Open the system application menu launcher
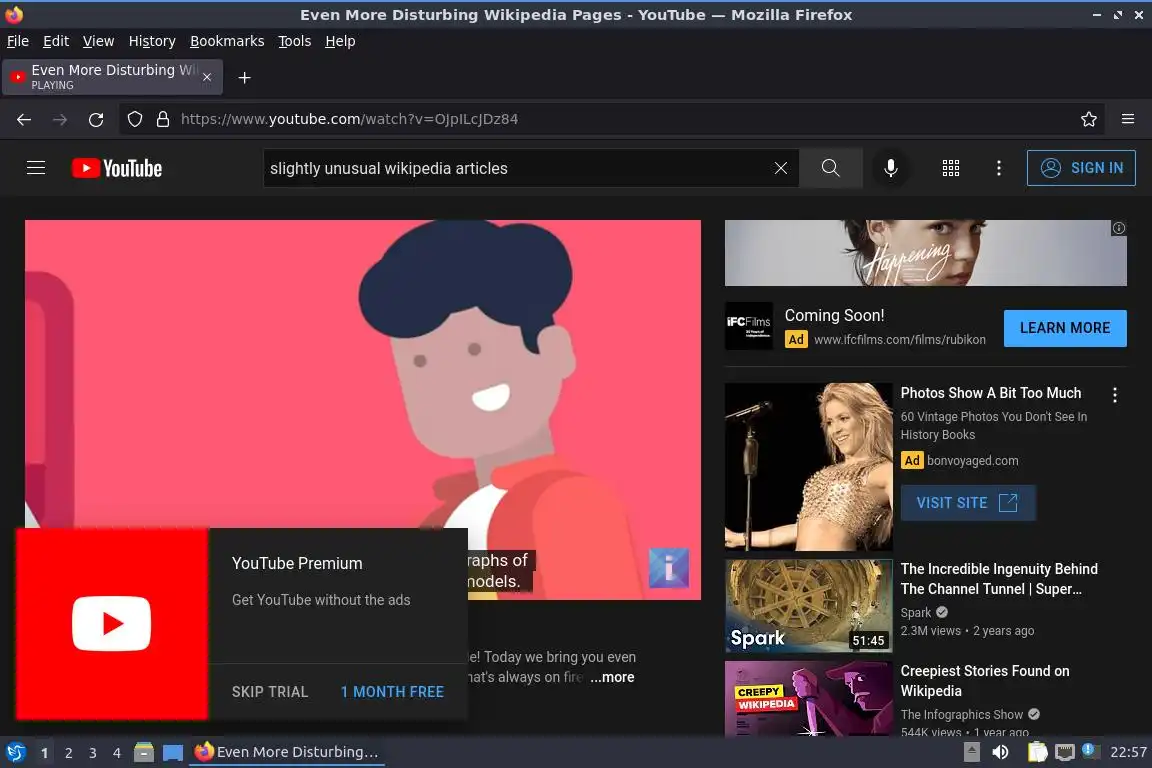Viewport: 1152px width, 768px height. (15, 752)
